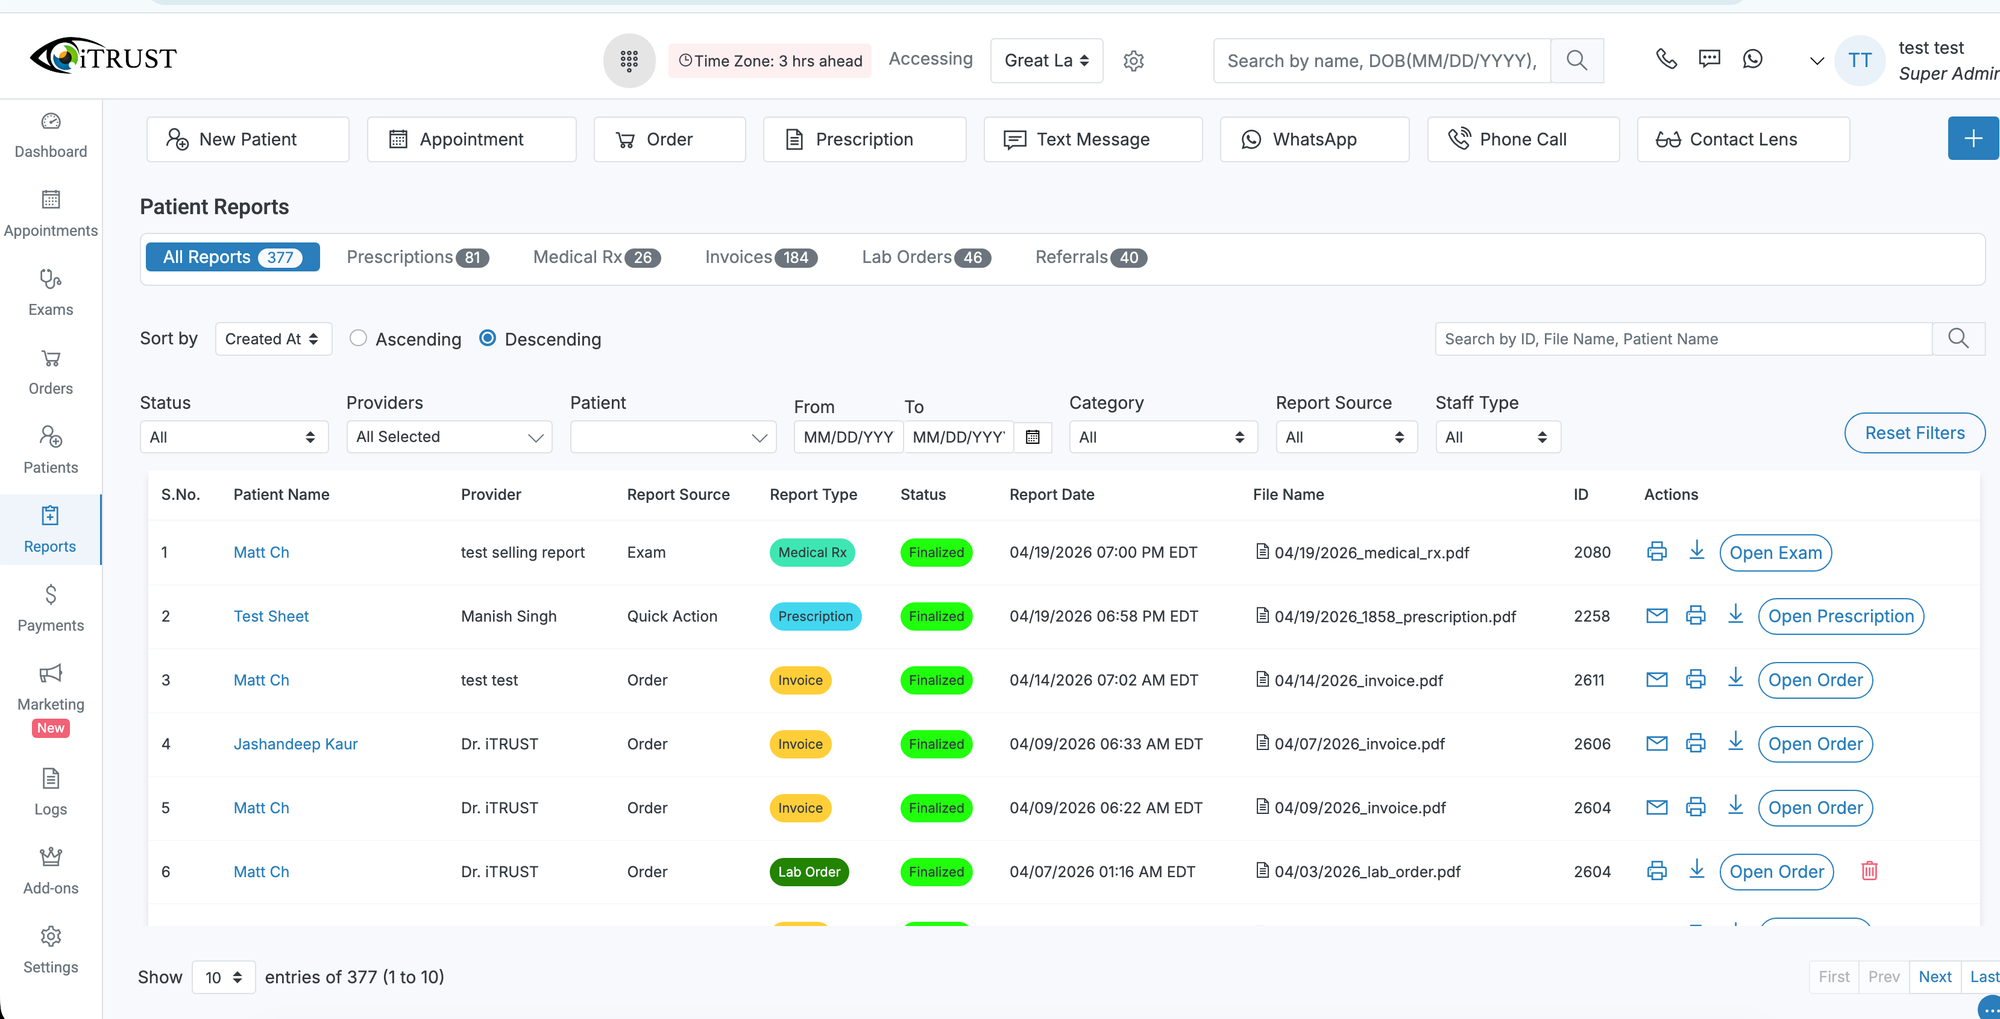The width and height of the screenshot is (2000, 1019).
Task: Expand the Providers All Selected dropdown
Action: [x=449, y=437]
